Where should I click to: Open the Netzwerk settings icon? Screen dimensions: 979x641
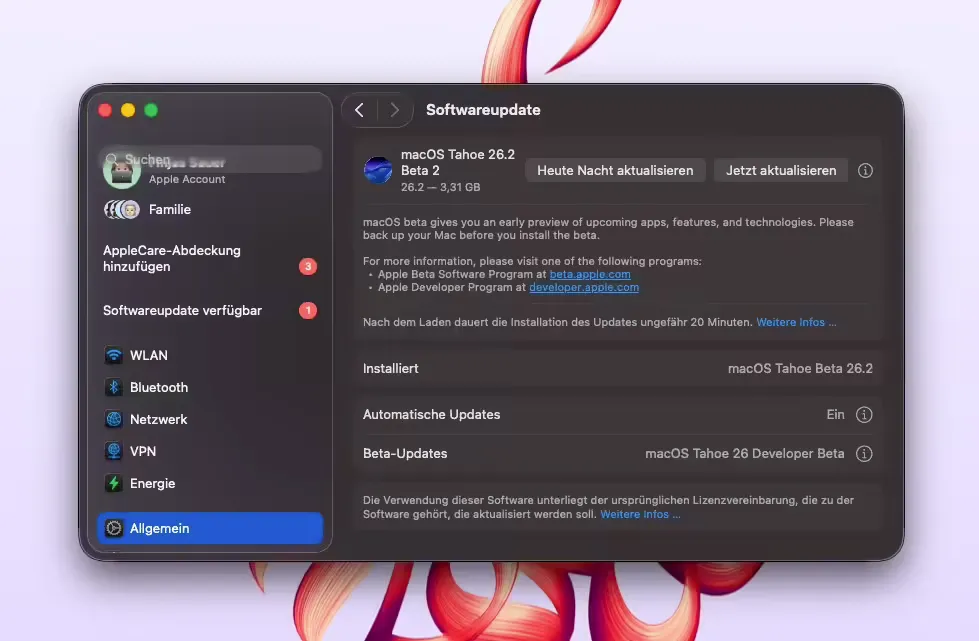click(114, 419)
